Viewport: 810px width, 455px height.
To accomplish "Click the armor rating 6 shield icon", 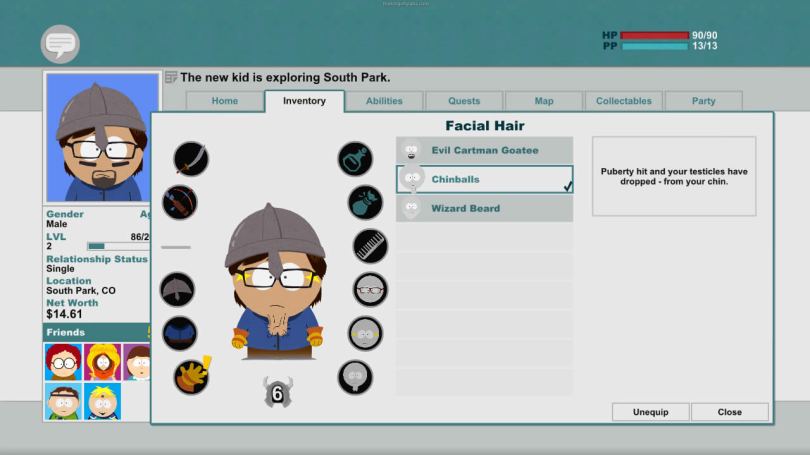I will coord(277,392).
